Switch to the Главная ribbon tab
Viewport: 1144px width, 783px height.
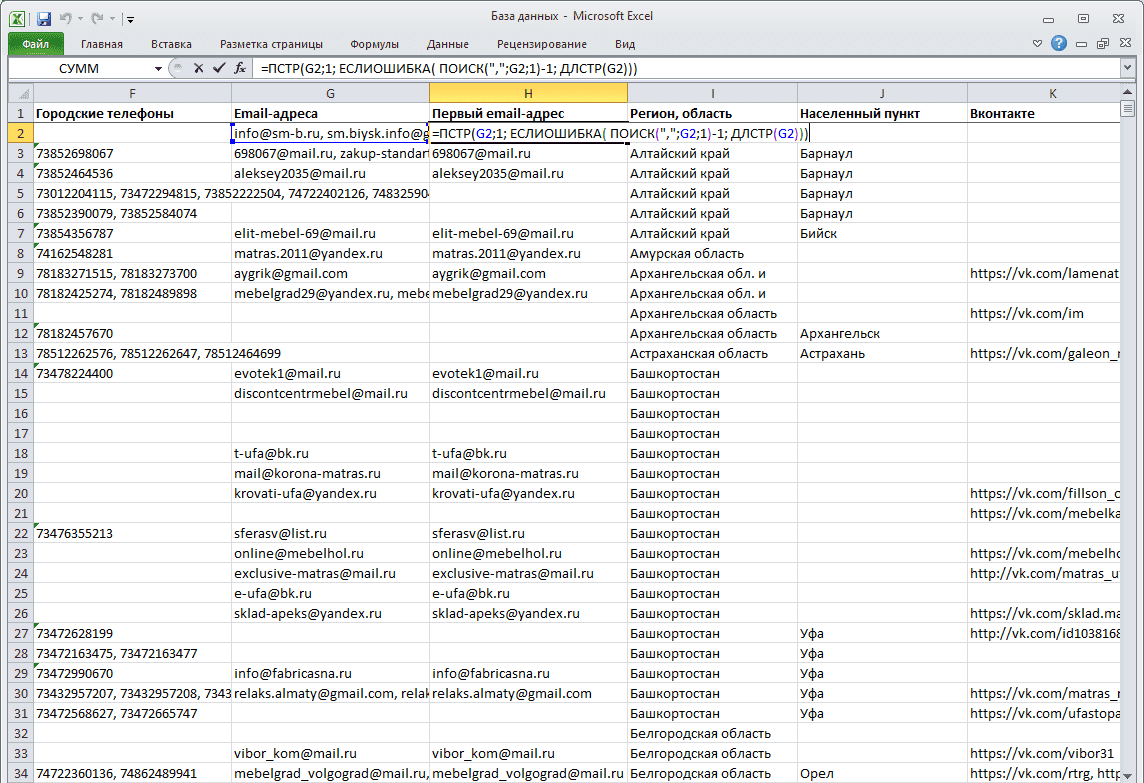(101, 44)
